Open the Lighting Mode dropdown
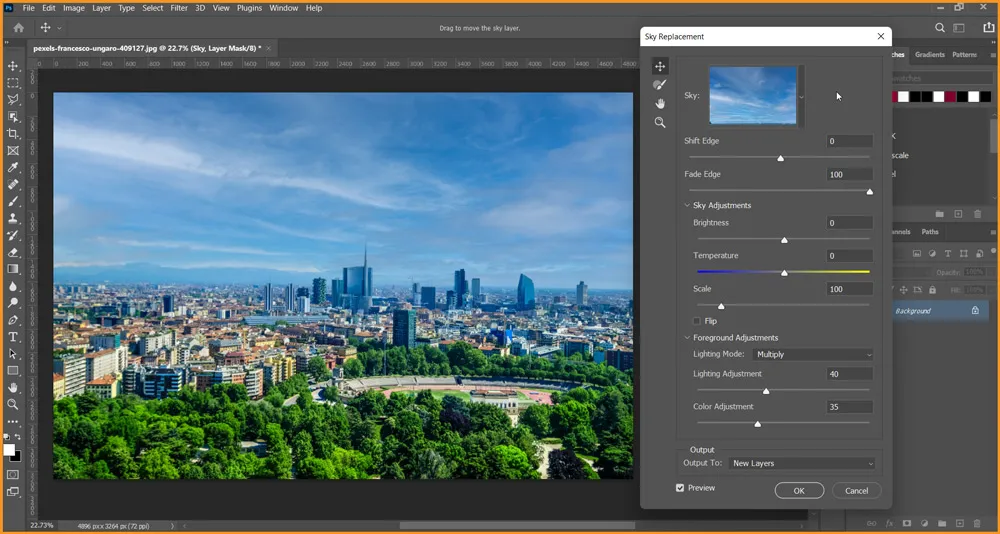The width and height of the screenshot is (1000, 534). click(x=813, y=354)
